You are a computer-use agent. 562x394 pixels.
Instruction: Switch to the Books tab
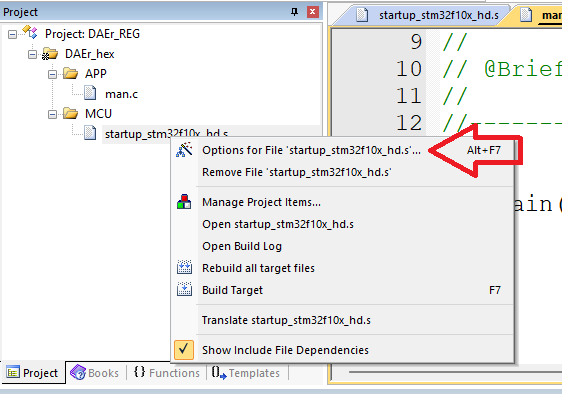tap(95, 373)
